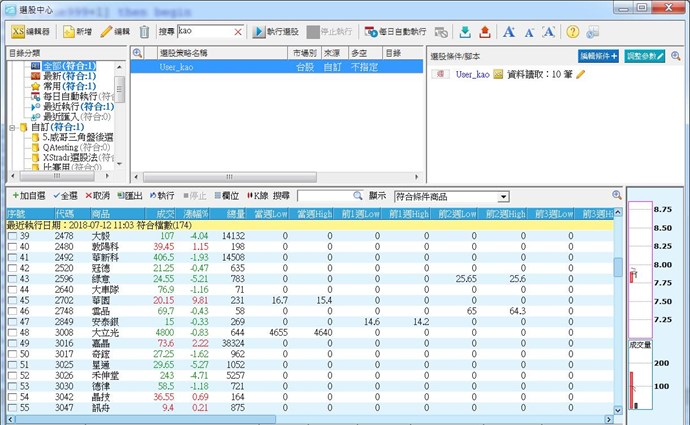Tick the checkbox for row 48 大立光
Screen dimensions: 690x425
click(11, 333)
